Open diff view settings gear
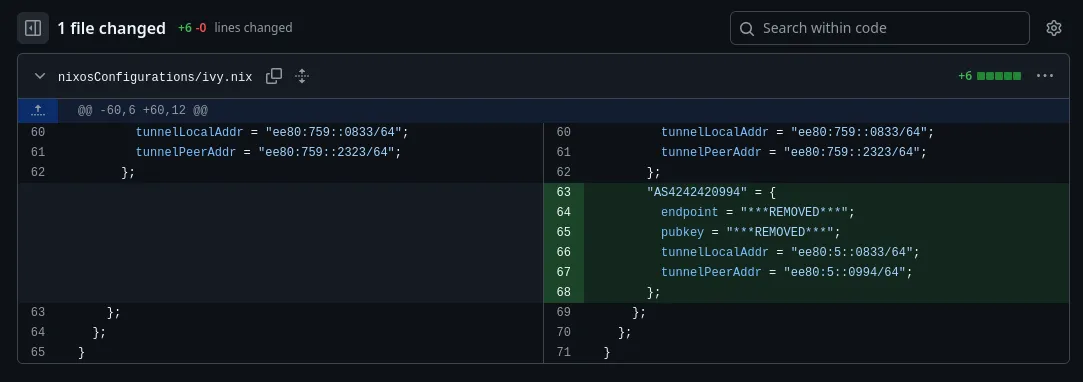Viewport: 1083px width, 382px height. click(1053, 28)
